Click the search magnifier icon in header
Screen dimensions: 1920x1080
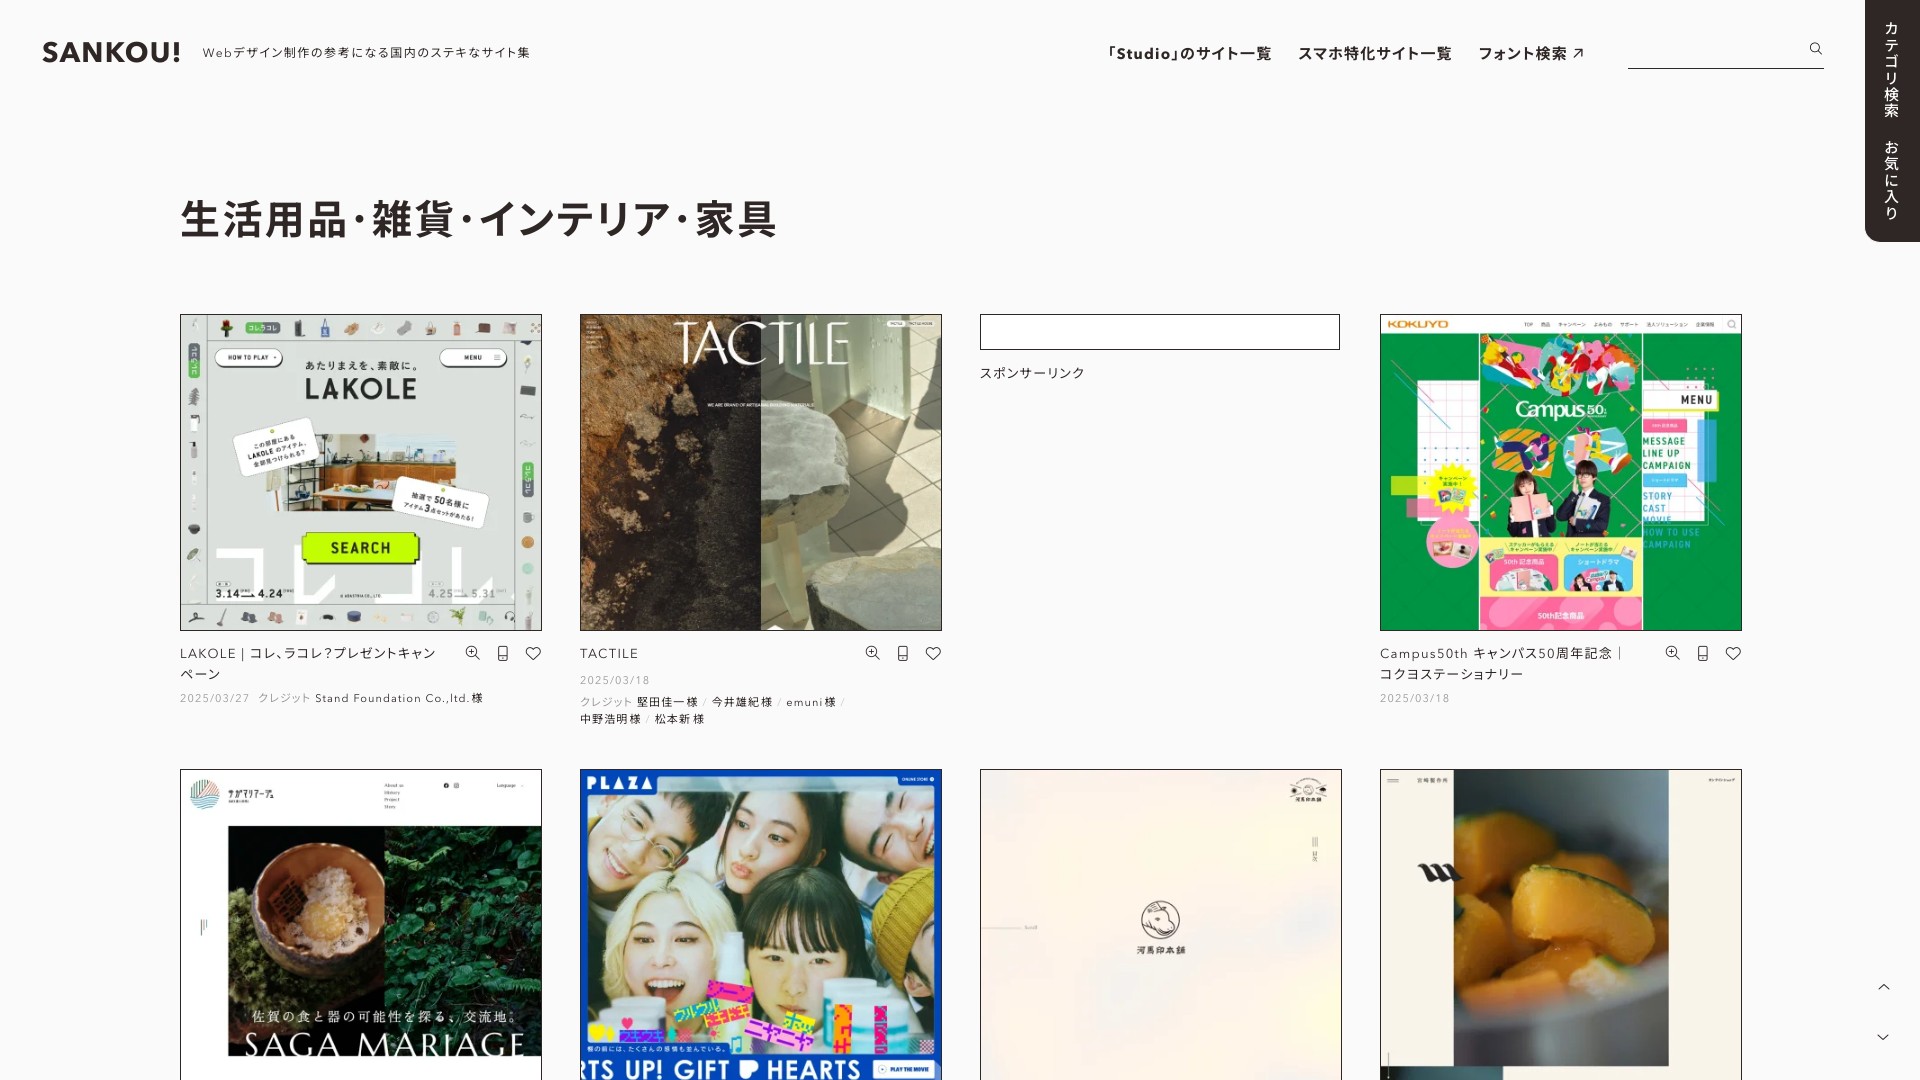click(x=1815, y=49)
